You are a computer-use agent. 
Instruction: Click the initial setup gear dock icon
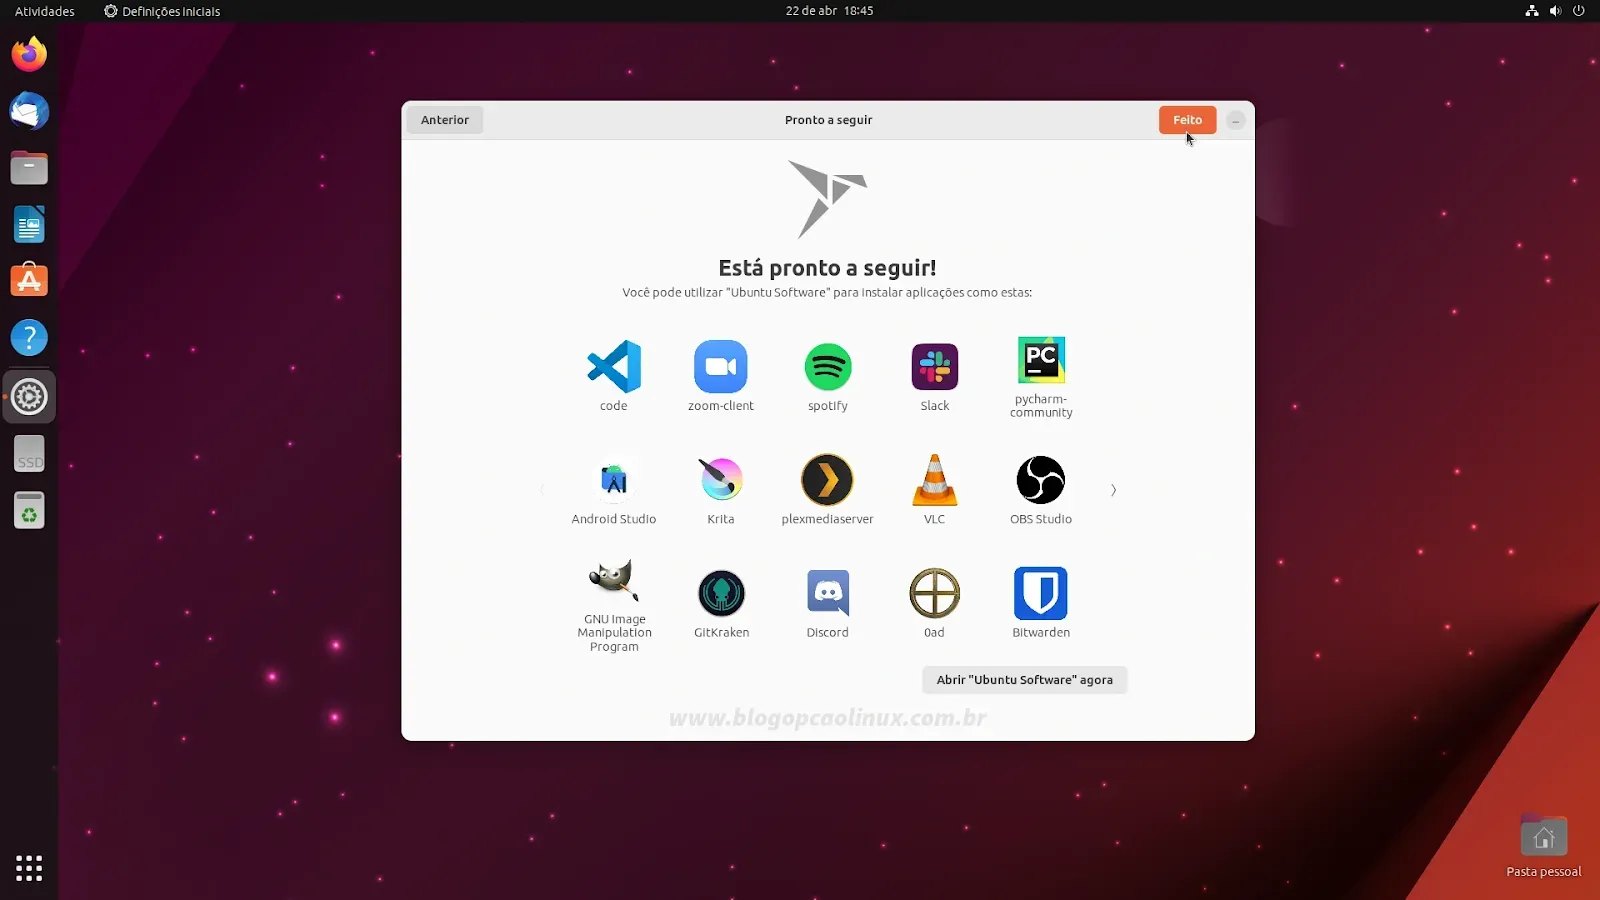coord(29,397)
